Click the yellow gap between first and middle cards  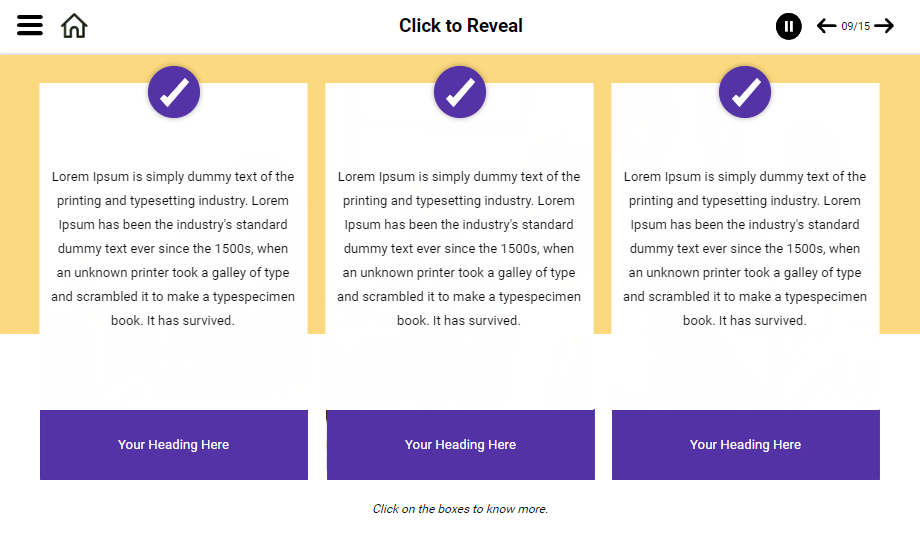click(x=316, y=200)
